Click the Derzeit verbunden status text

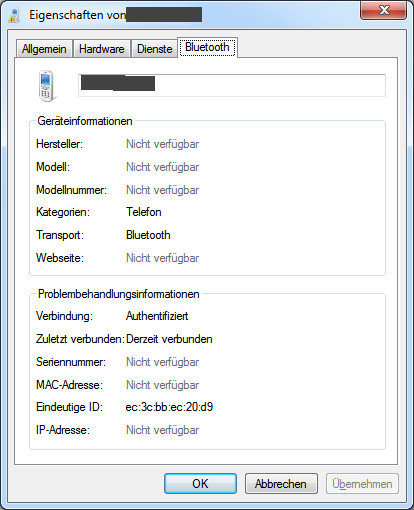169,339
